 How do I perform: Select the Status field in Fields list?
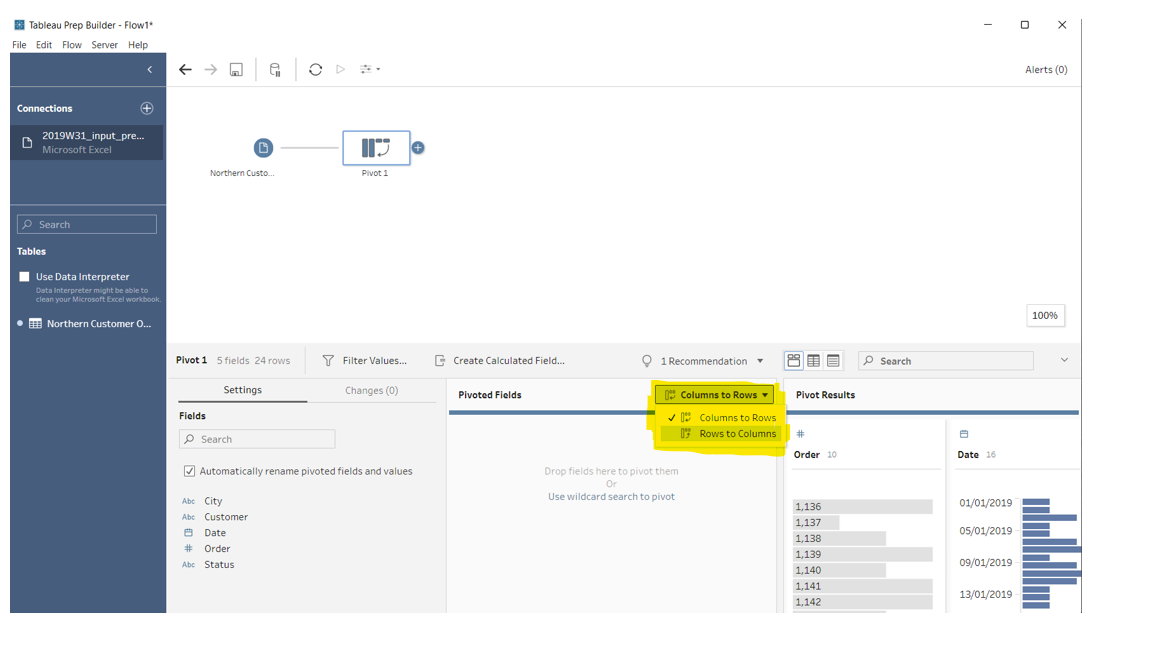click(219, 565)
